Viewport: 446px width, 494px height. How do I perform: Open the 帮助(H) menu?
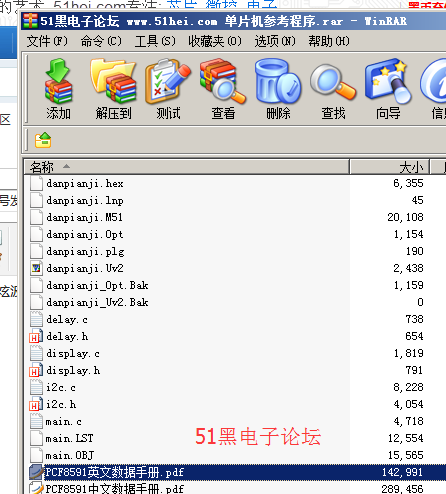(x=329, y=41)
